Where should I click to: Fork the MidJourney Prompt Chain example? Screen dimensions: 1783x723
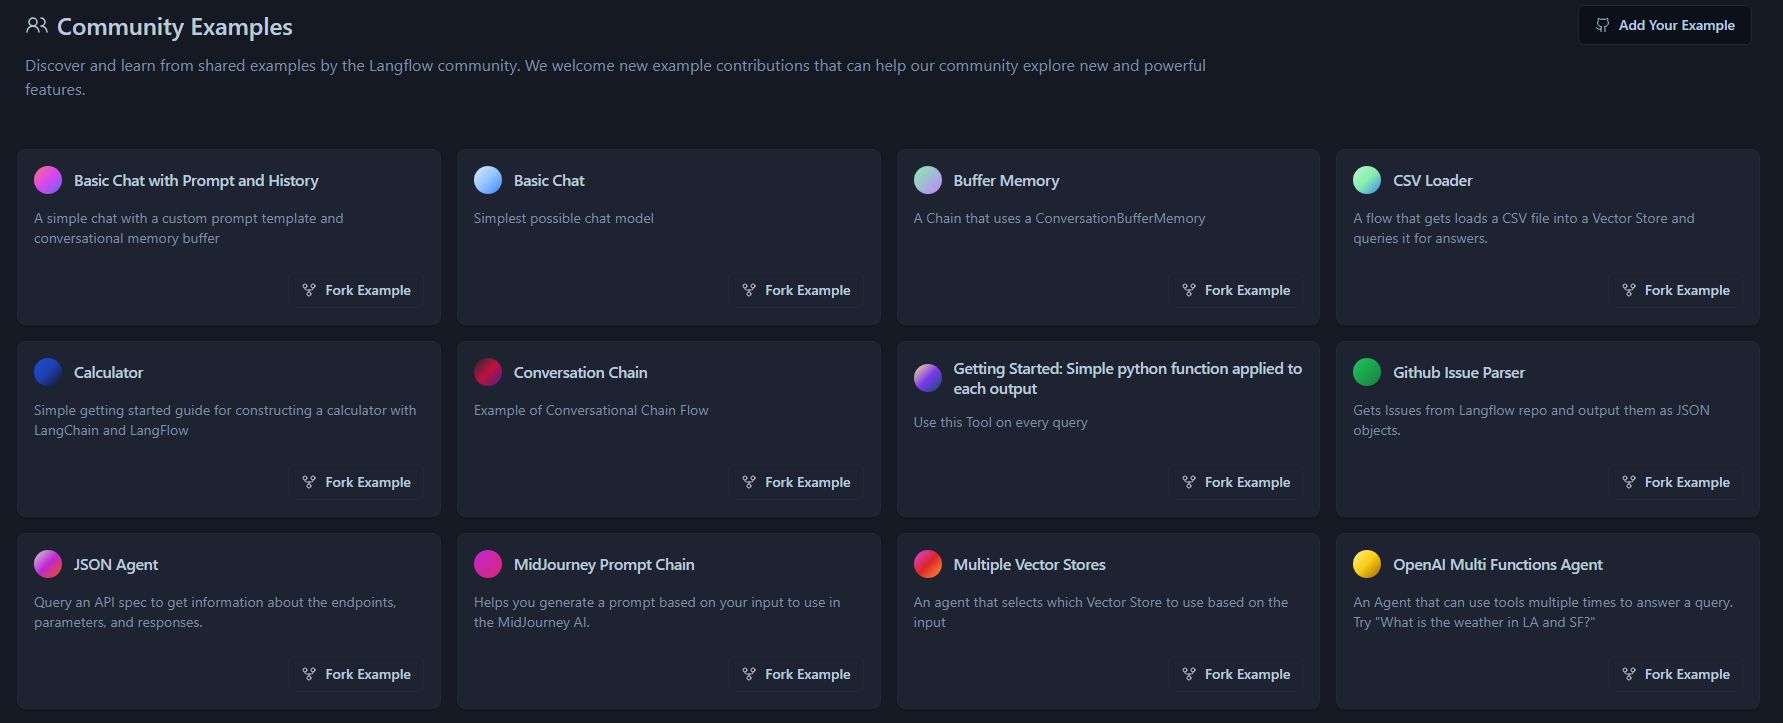click(x=796, y=674)
